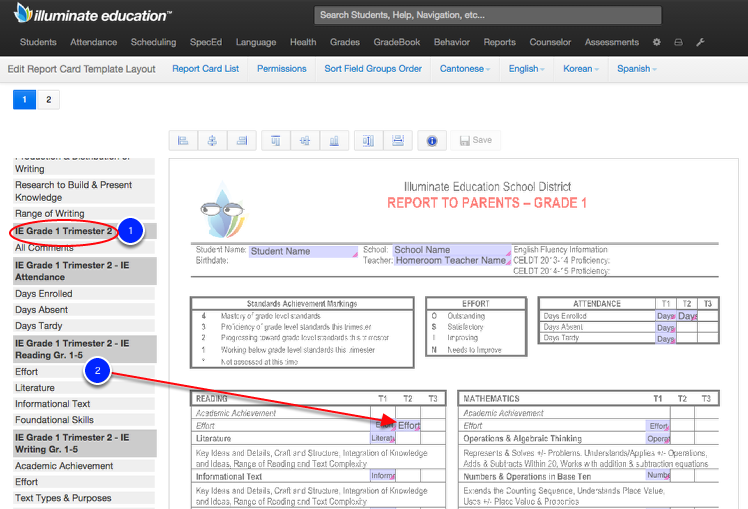
Task: Open the Scheduling menu
Action: pyautogui.click(x=154, y=42)
